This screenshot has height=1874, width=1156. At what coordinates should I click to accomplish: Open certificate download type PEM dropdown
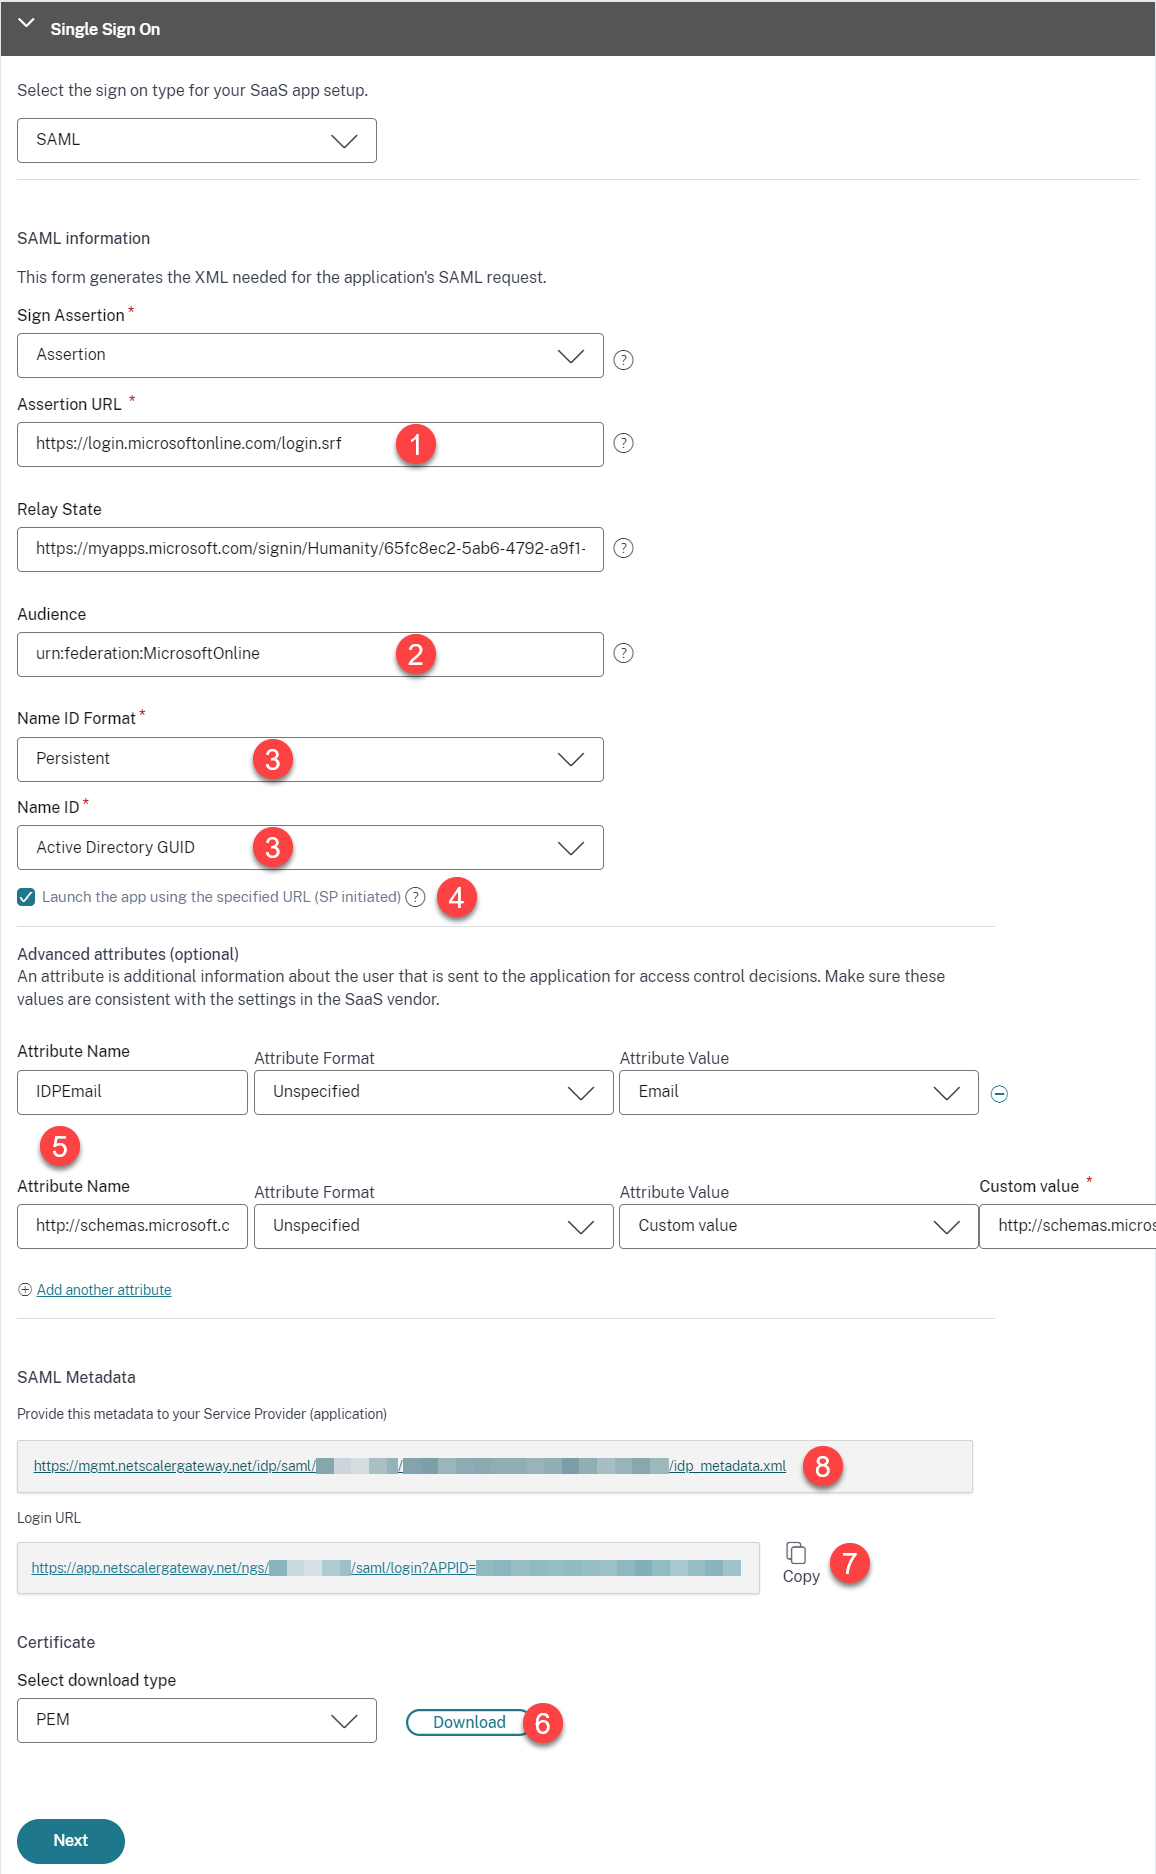196,1720
